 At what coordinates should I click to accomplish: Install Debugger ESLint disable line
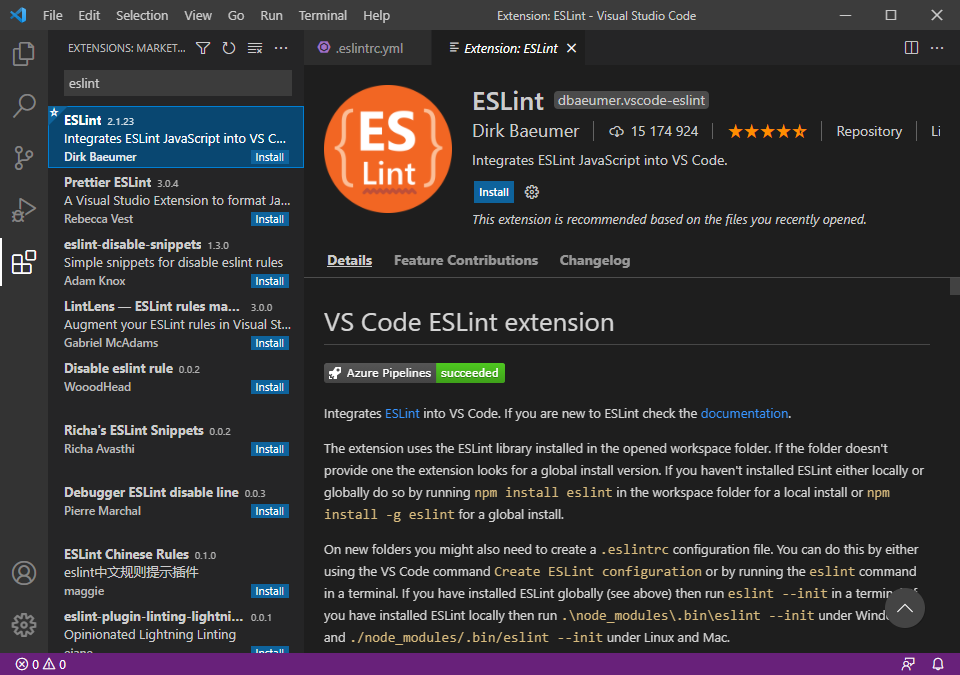[x=269, y=511]
